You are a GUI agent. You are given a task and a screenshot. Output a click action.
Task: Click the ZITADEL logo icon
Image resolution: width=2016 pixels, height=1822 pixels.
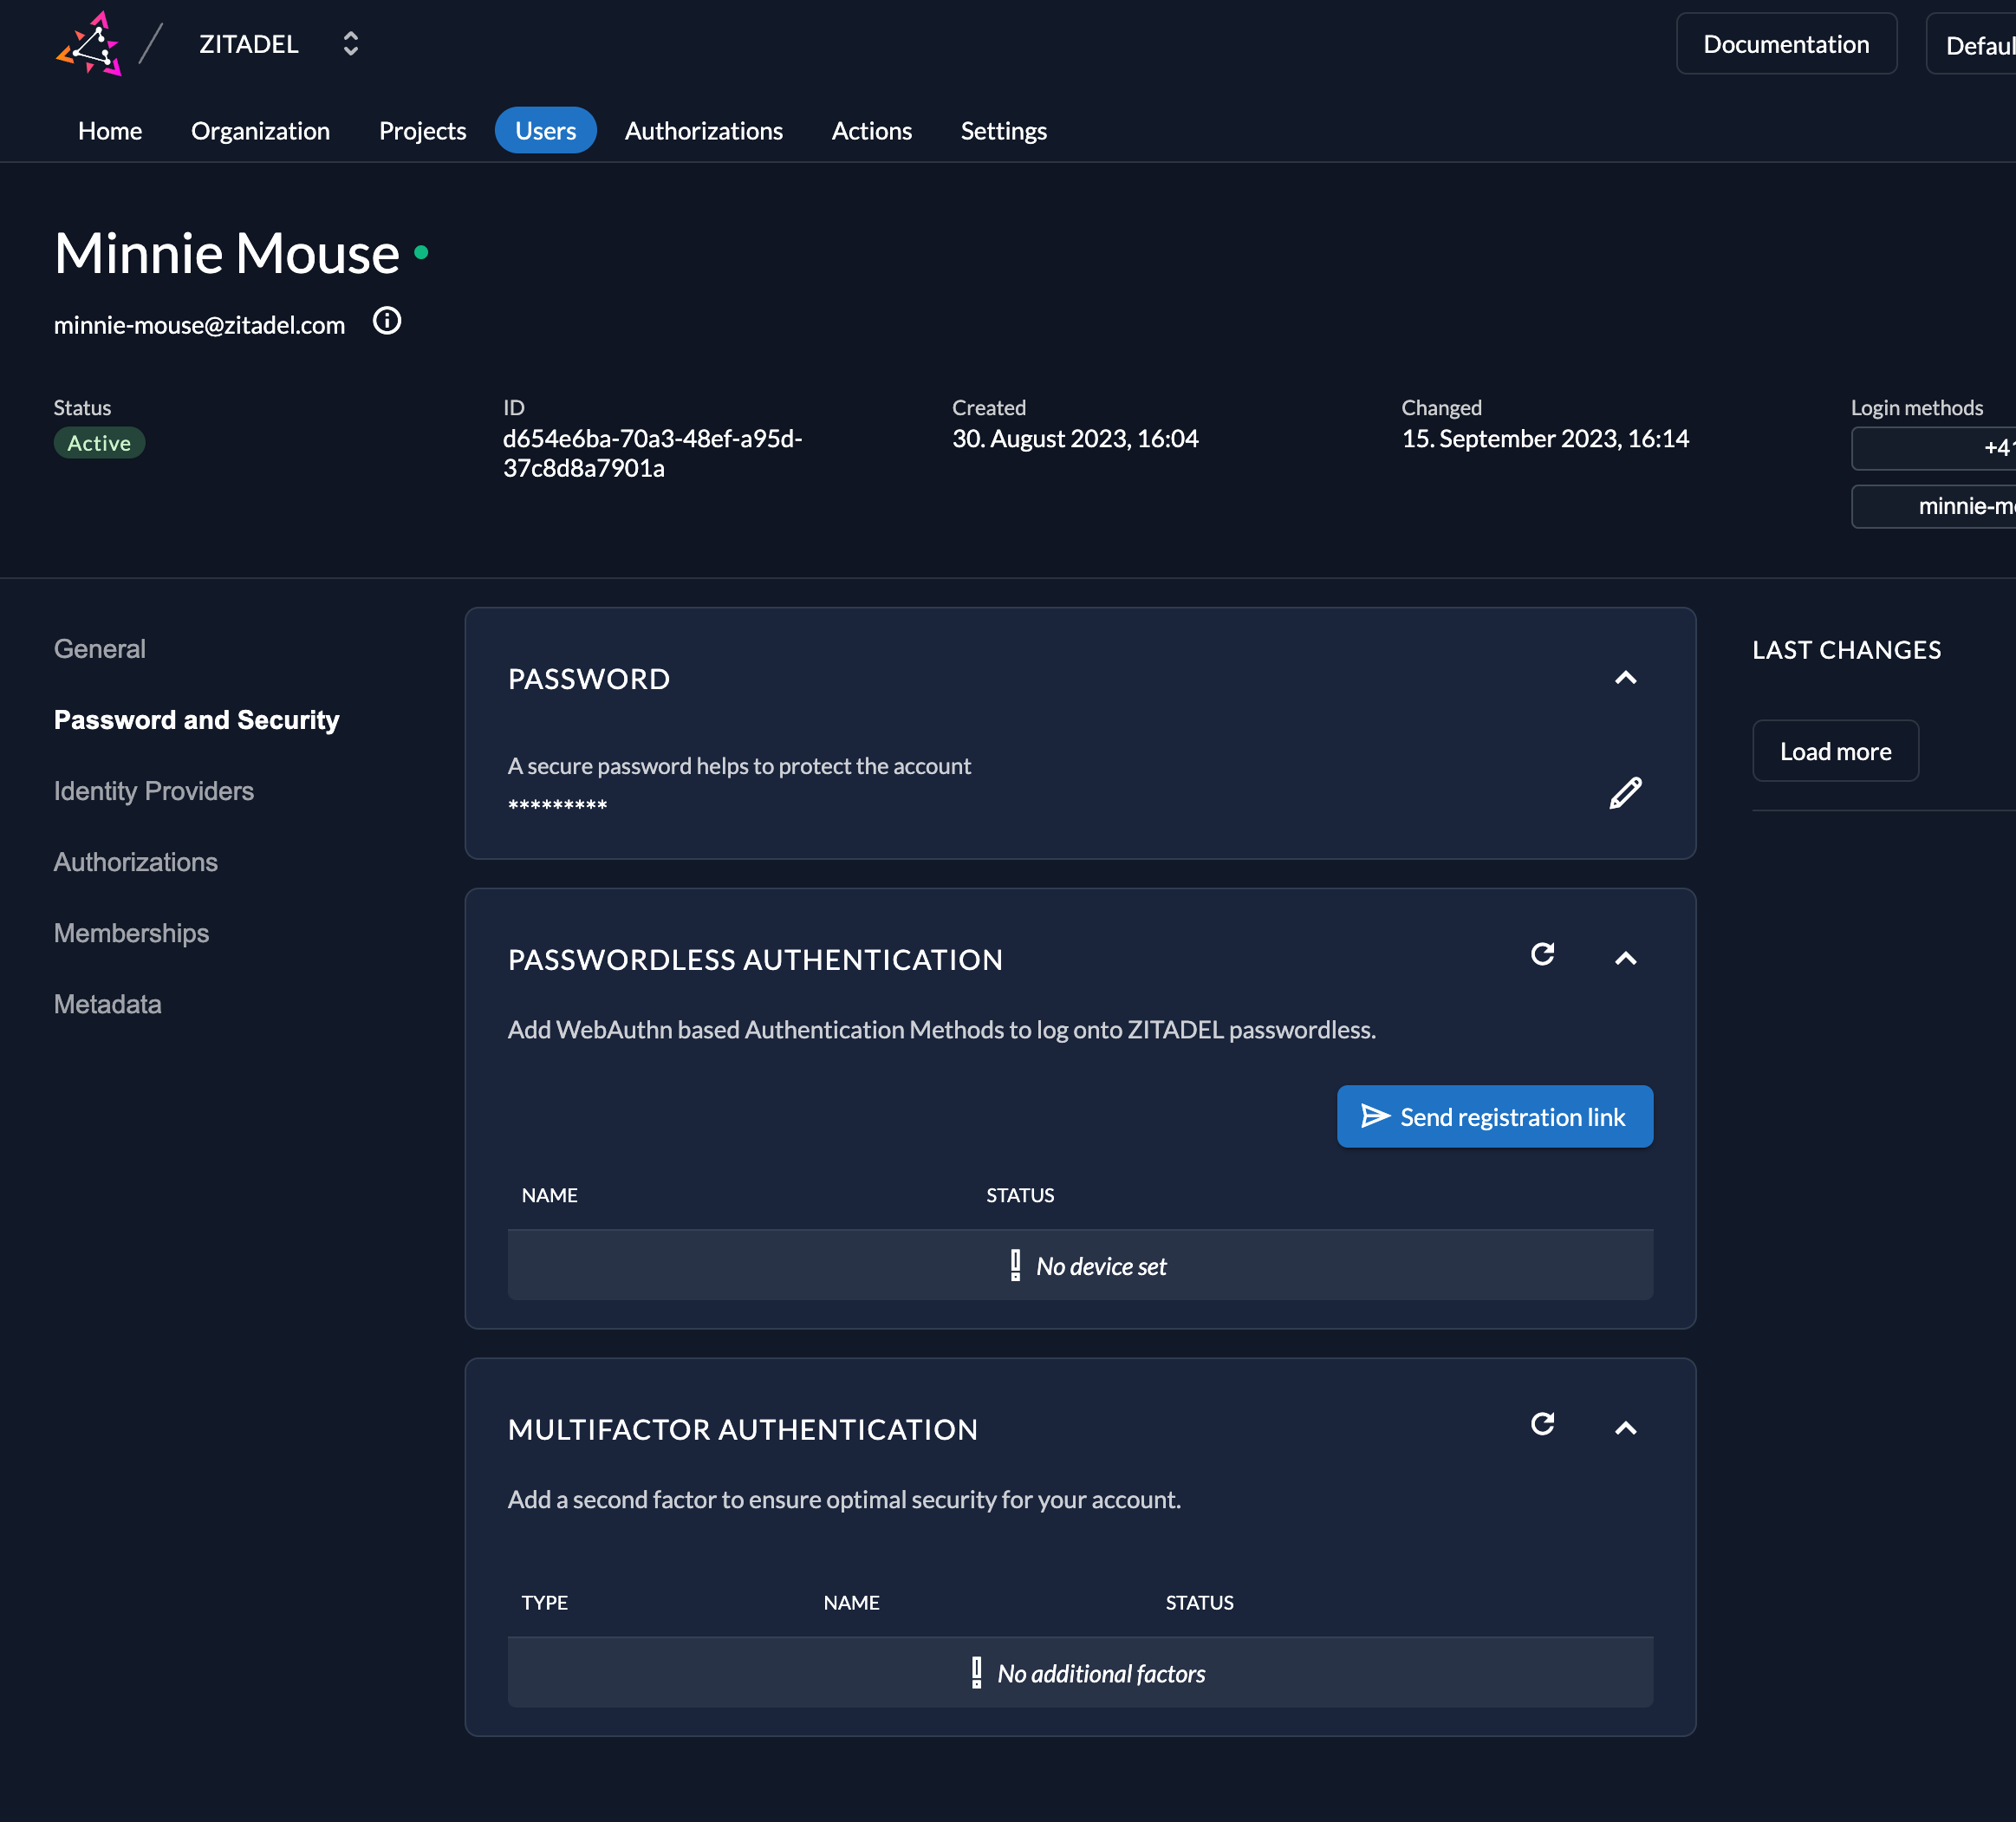coord(89,44)
